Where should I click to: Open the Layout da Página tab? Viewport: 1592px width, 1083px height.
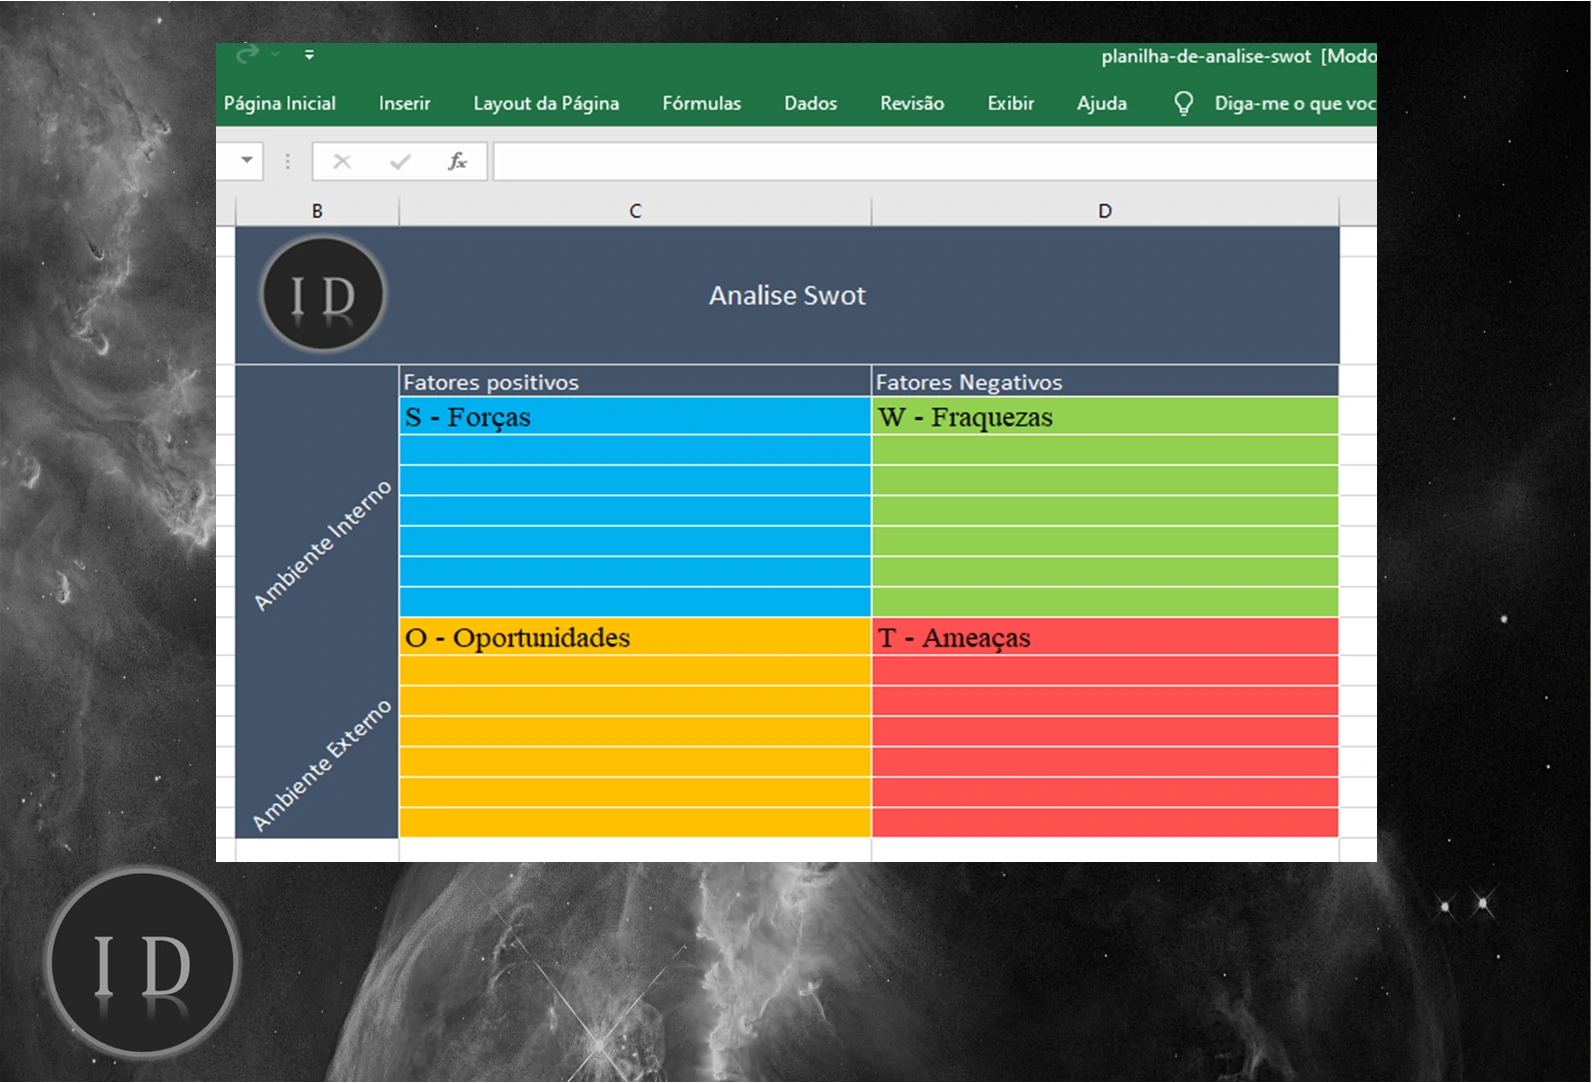[546, 103]
